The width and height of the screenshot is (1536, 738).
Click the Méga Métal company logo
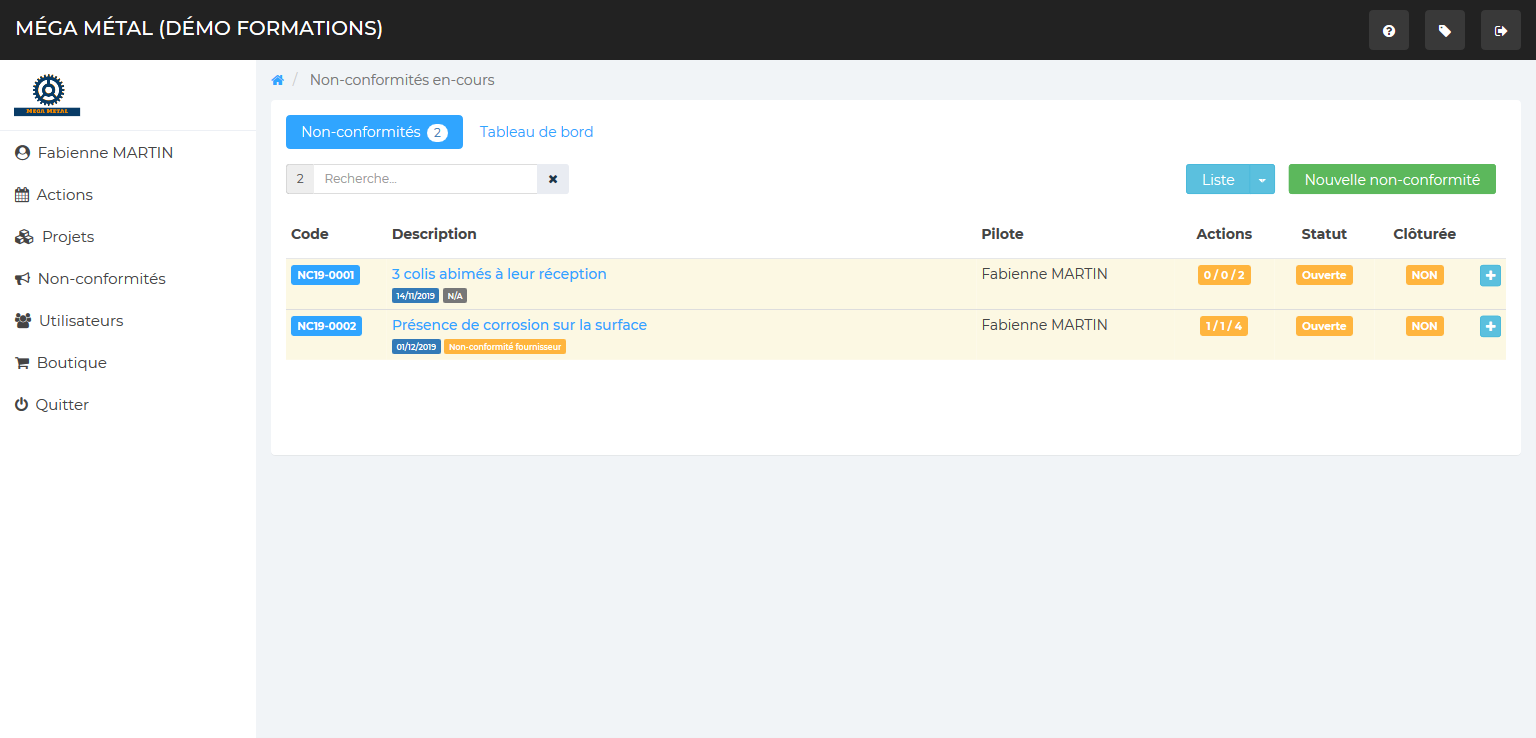click(x=47, y=95)
